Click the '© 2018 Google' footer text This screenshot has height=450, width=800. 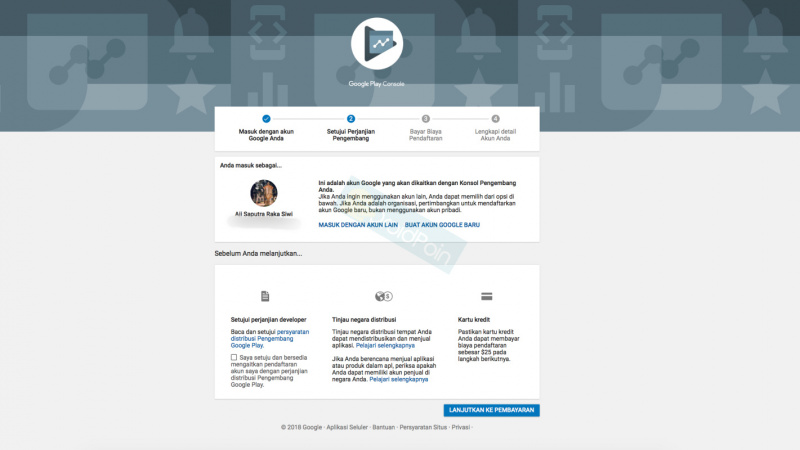[x=302, y=428]
